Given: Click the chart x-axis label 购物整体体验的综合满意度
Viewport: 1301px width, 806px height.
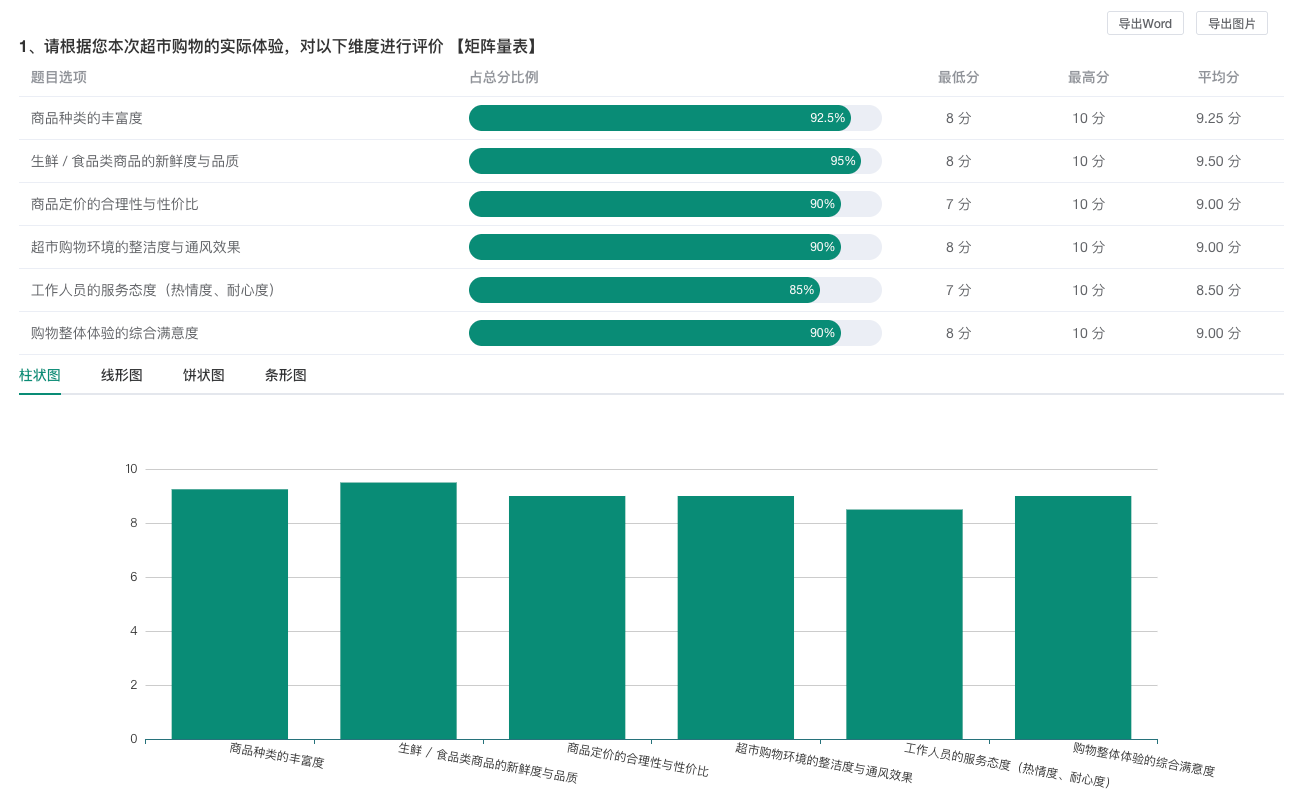Looking at the screenshot, I should (x=1144, y=760).
